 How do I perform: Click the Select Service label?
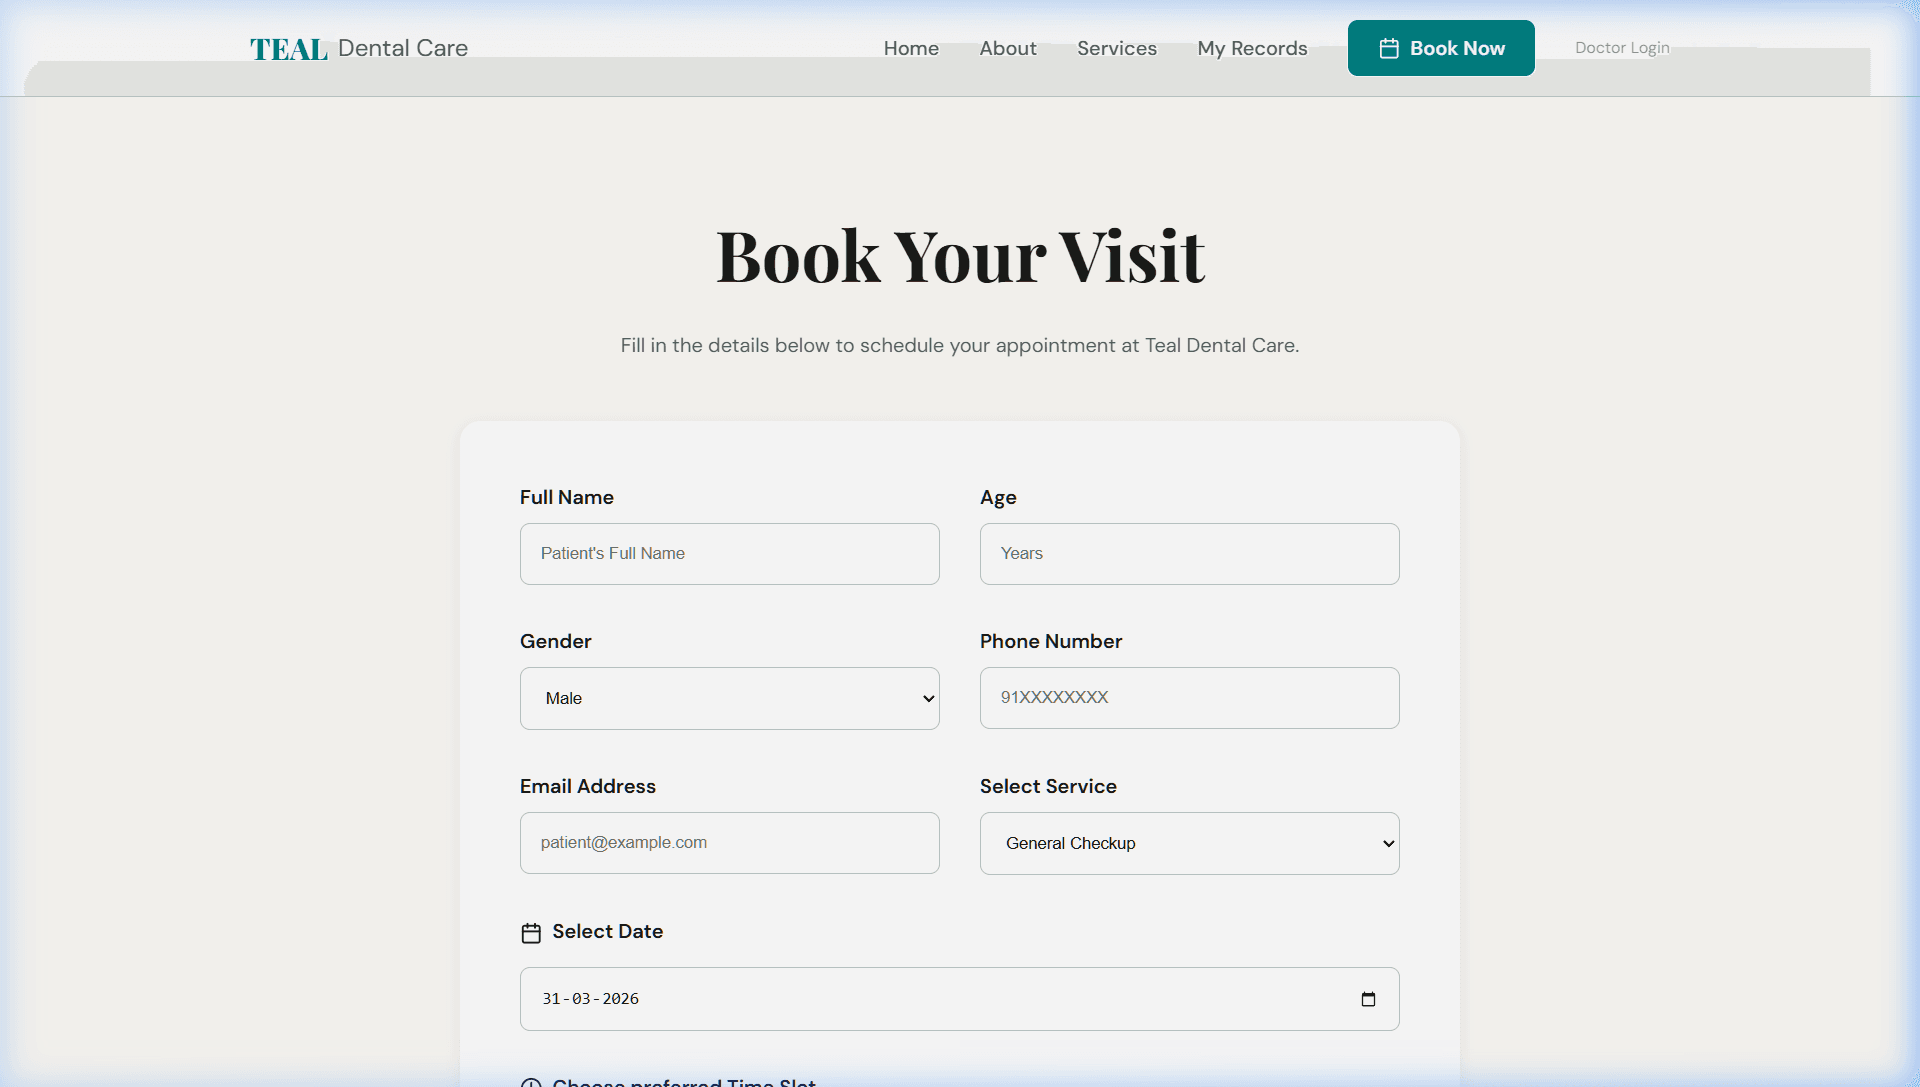click(x=1048, y=786)
